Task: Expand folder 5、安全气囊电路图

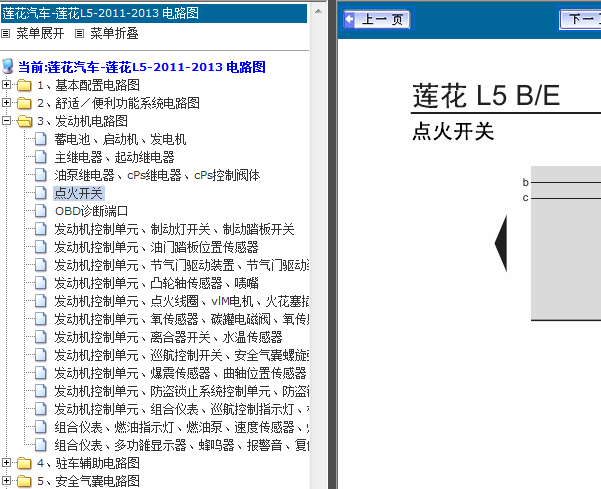Action: [x=6, y=481]
